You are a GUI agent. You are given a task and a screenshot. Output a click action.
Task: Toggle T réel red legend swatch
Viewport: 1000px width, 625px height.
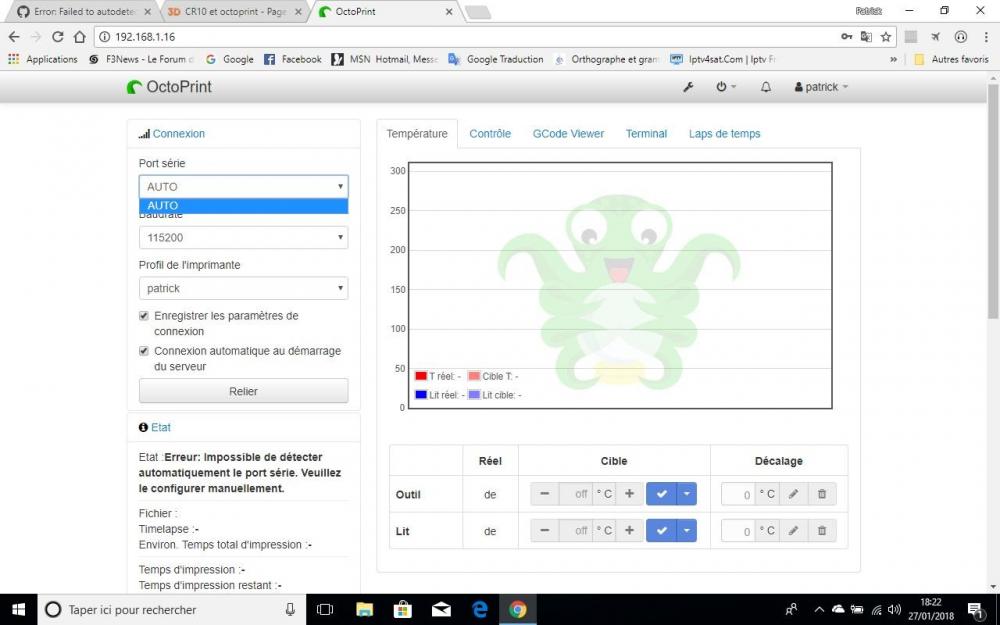pyautogui.click(x=421, y=376)
